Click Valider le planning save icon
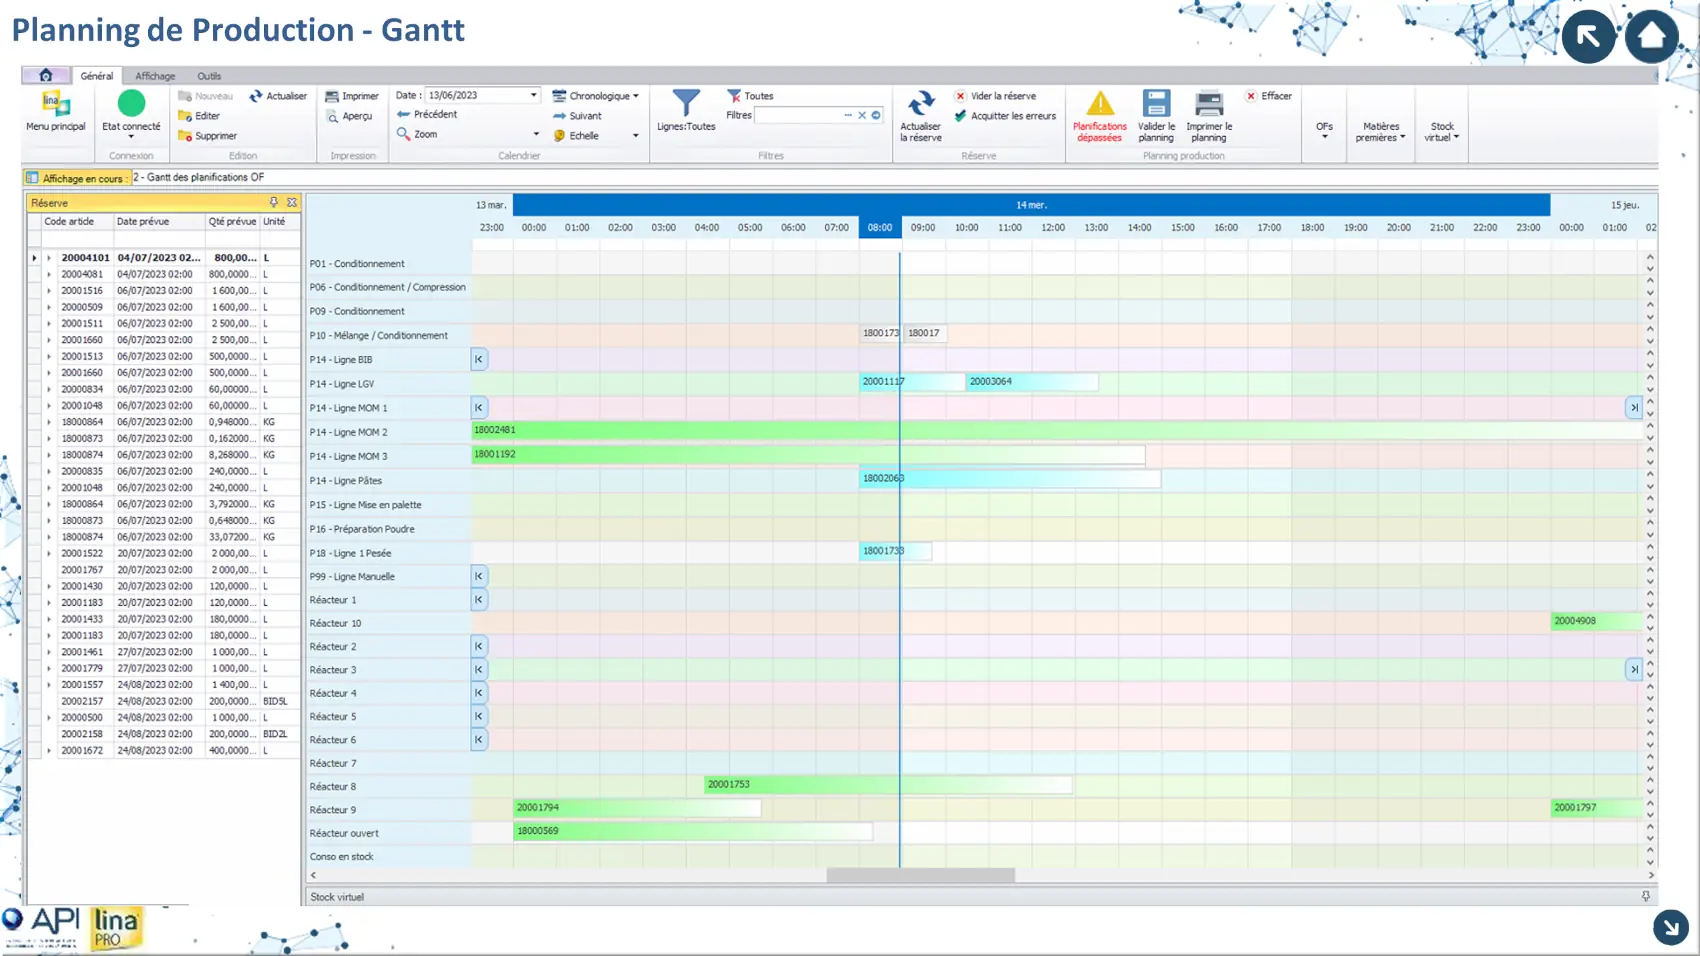This screenshot has height=956, width=1700. coord(1156,104)
